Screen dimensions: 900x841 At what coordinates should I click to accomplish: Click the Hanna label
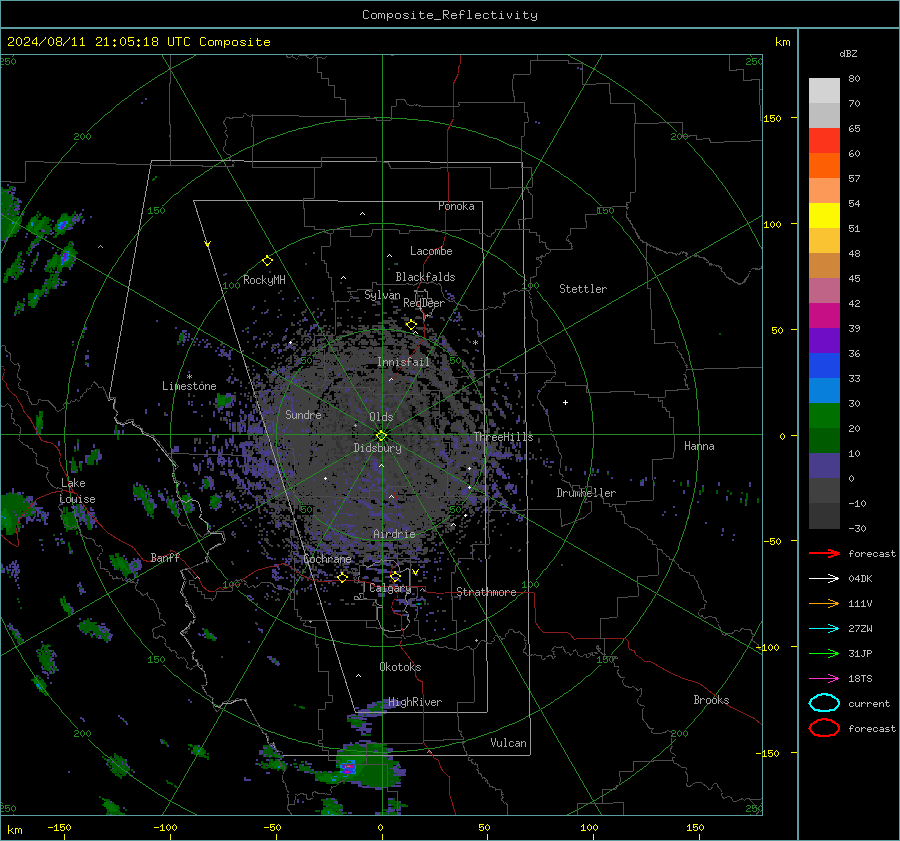click(699, 446)
